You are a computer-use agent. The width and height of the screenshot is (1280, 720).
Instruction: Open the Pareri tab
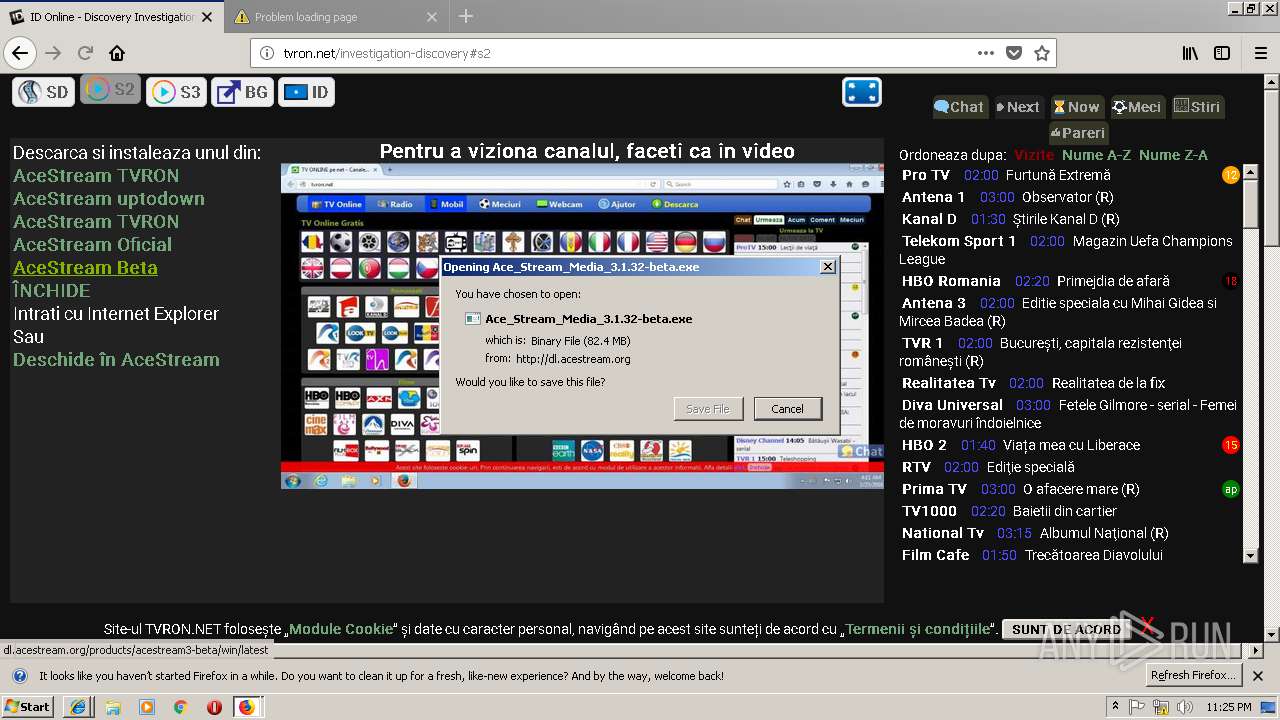1078,133
